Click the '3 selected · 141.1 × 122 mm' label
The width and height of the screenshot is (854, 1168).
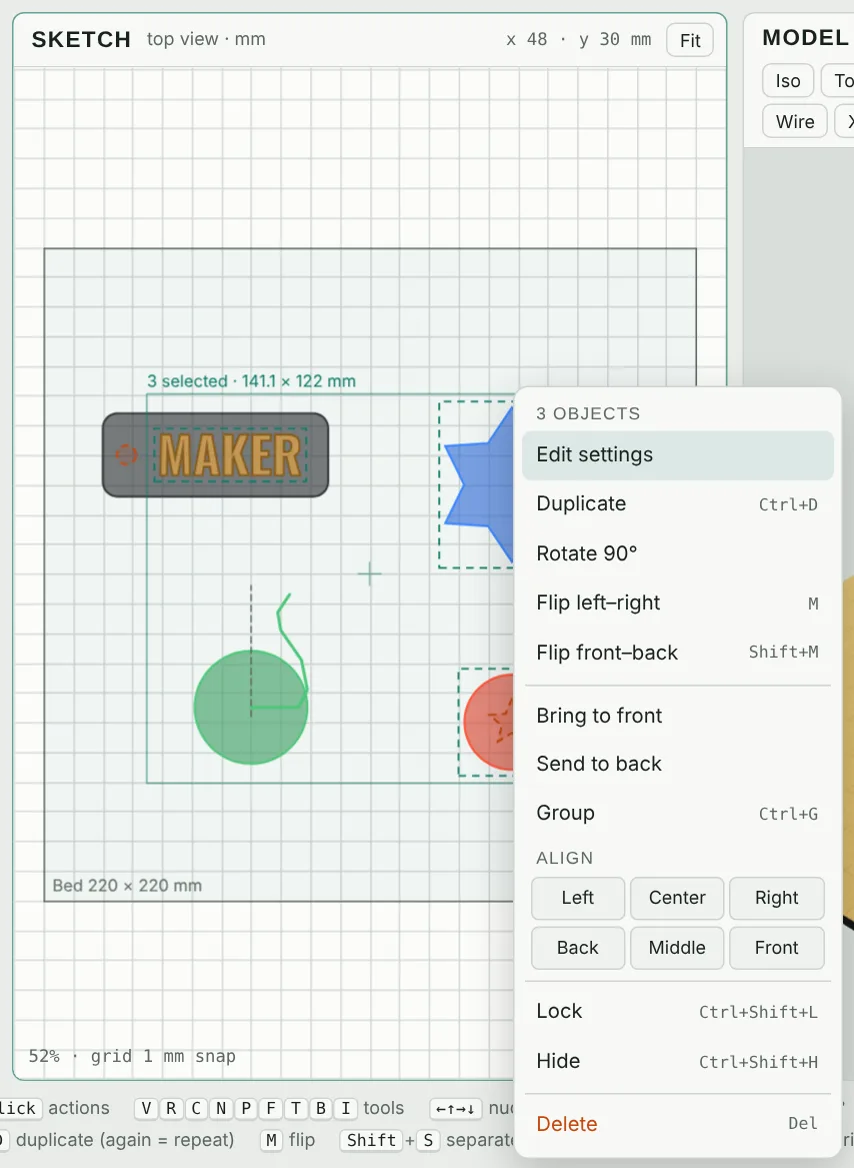(251, 381)
